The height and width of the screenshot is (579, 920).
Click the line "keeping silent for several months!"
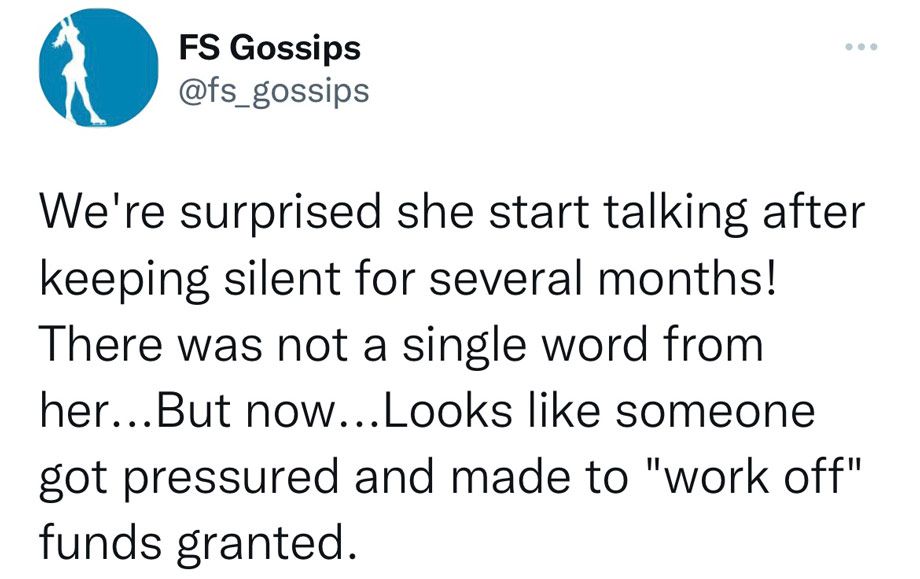408,279
